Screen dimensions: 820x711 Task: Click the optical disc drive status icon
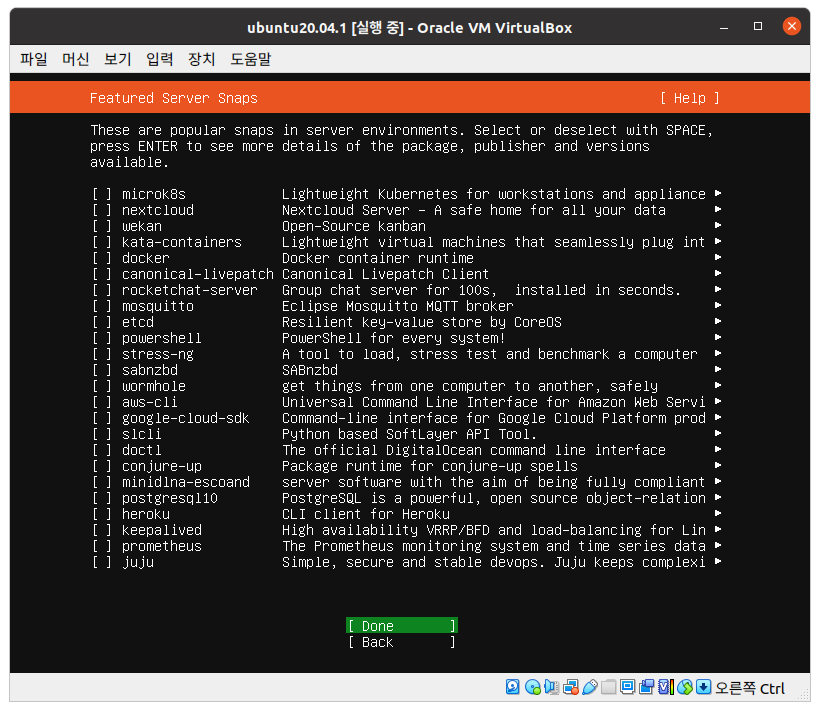click(x=532, y=687)
